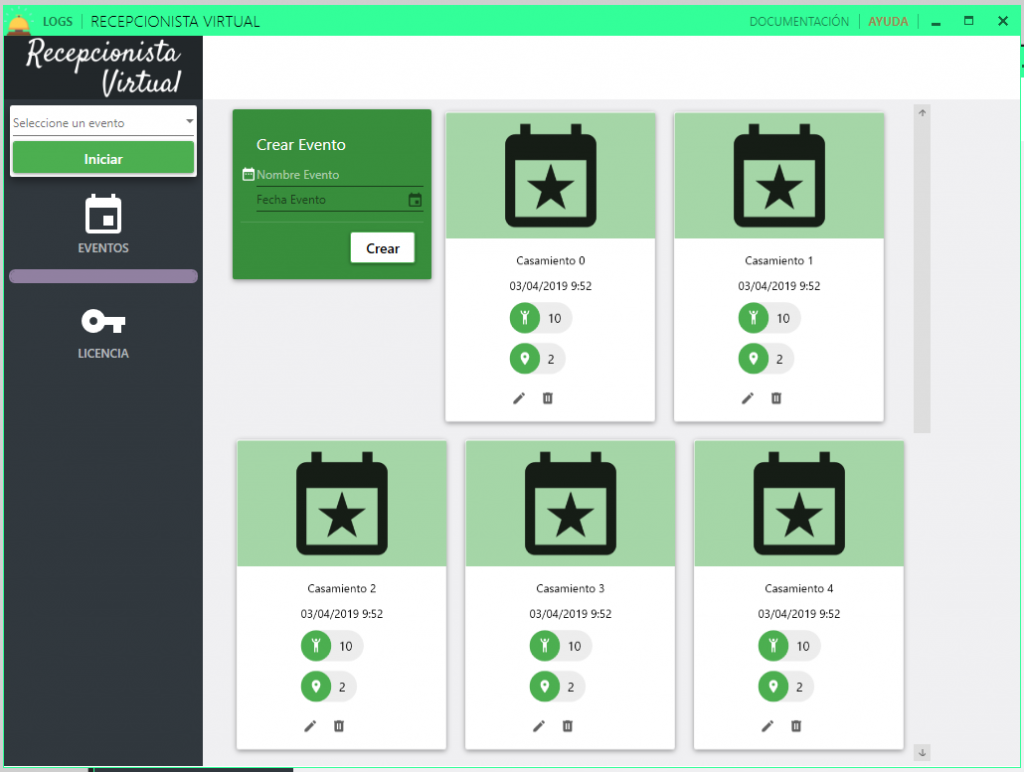The height and width of the screenshot is (772, 1024).
Task: Click the location pin icon on Casamiento 0
Action: (524, 359)
